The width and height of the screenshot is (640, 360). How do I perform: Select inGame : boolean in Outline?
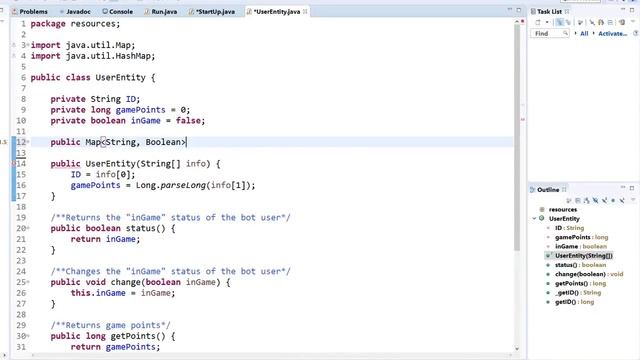click(580, 247)
